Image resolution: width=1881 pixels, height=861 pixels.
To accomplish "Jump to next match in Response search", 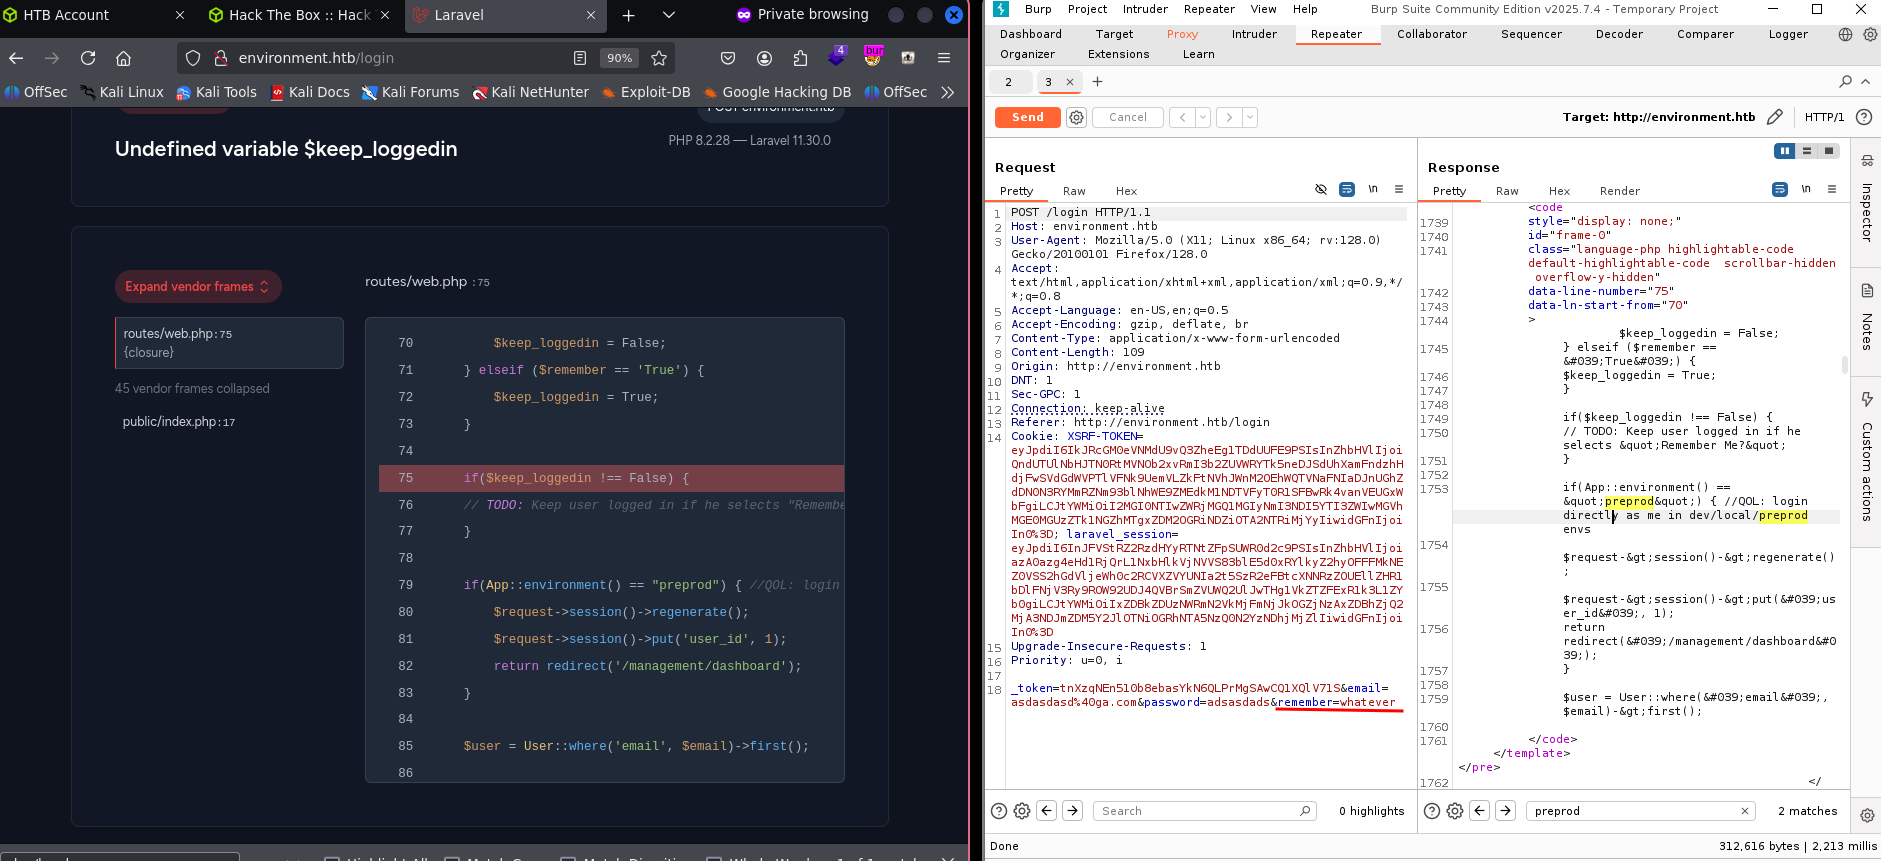I will pyautogui.click(x=1505, y=811).
